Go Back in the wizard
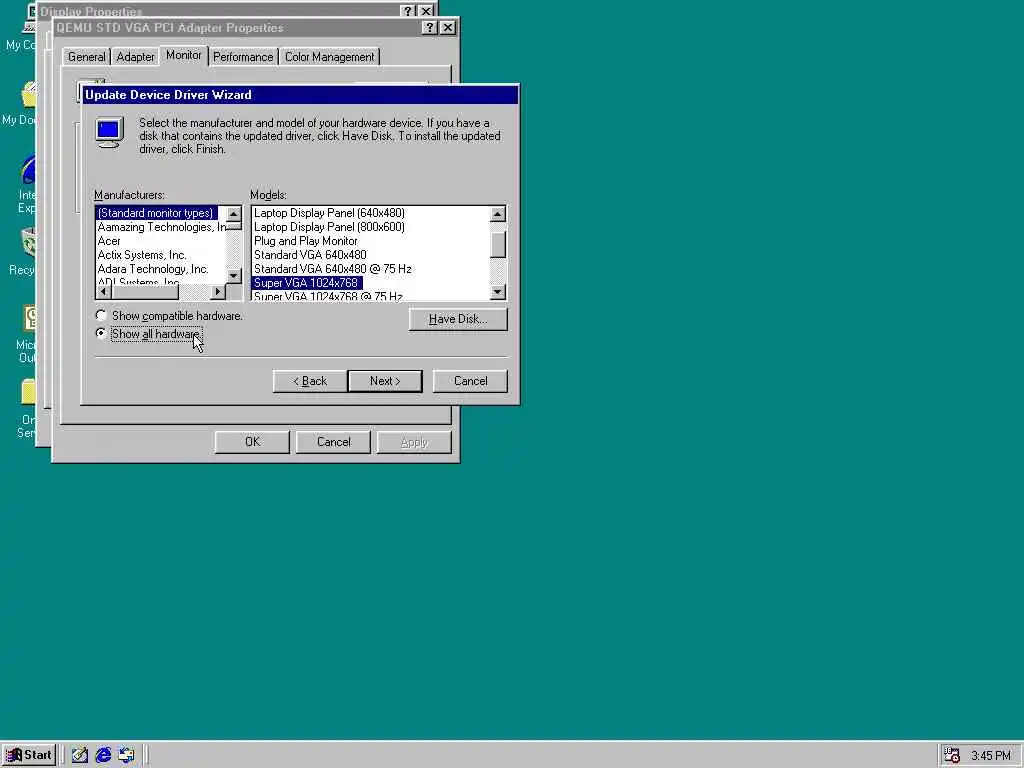1024x768 pixels. 310,381
